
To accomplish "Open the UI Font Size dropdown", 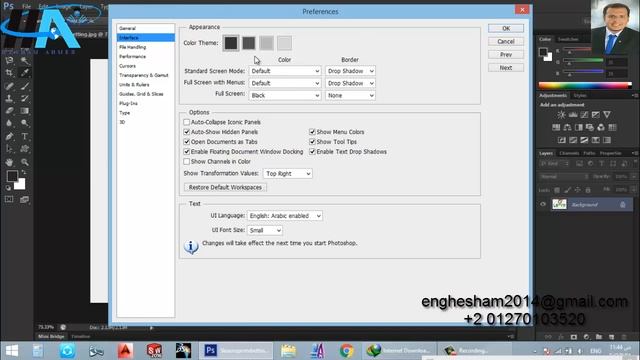I will [x=264, y=230].
